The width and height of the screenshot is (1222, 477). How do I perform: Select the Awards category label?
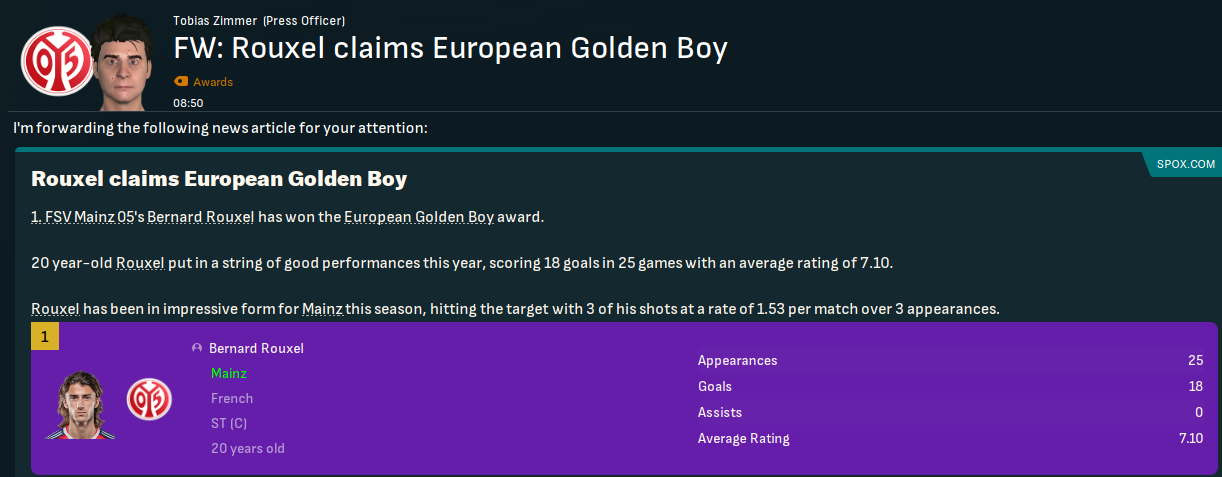click(x=213, y=82)
